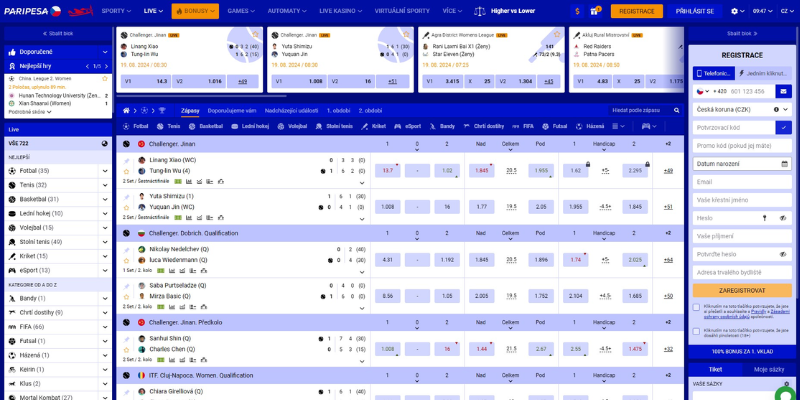The height and width of the screenshot is (400, 800).
Task: Click the Higher vs Lower scales icon
Action: 480,11
